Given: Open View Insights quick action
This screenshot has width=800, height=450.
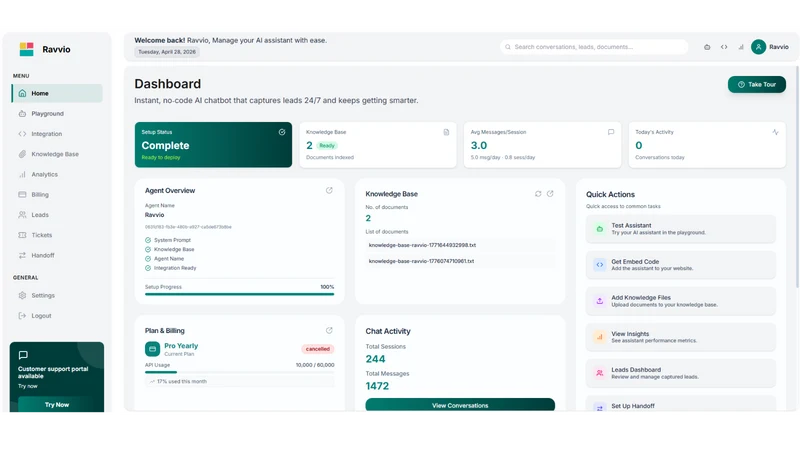Looking at the screenshot, I should 681,337.
